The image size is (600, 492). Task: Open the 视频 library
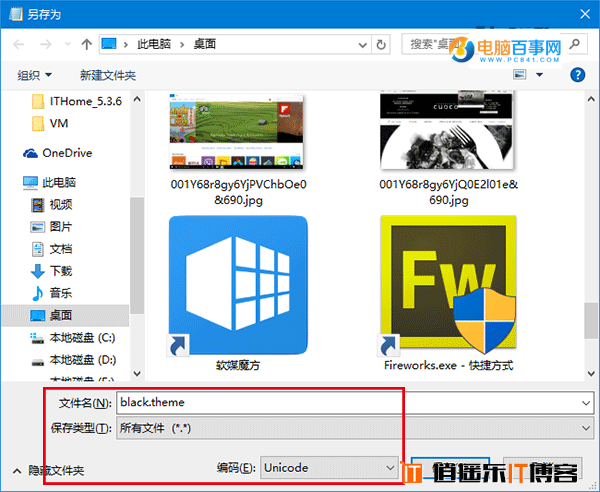51,205
